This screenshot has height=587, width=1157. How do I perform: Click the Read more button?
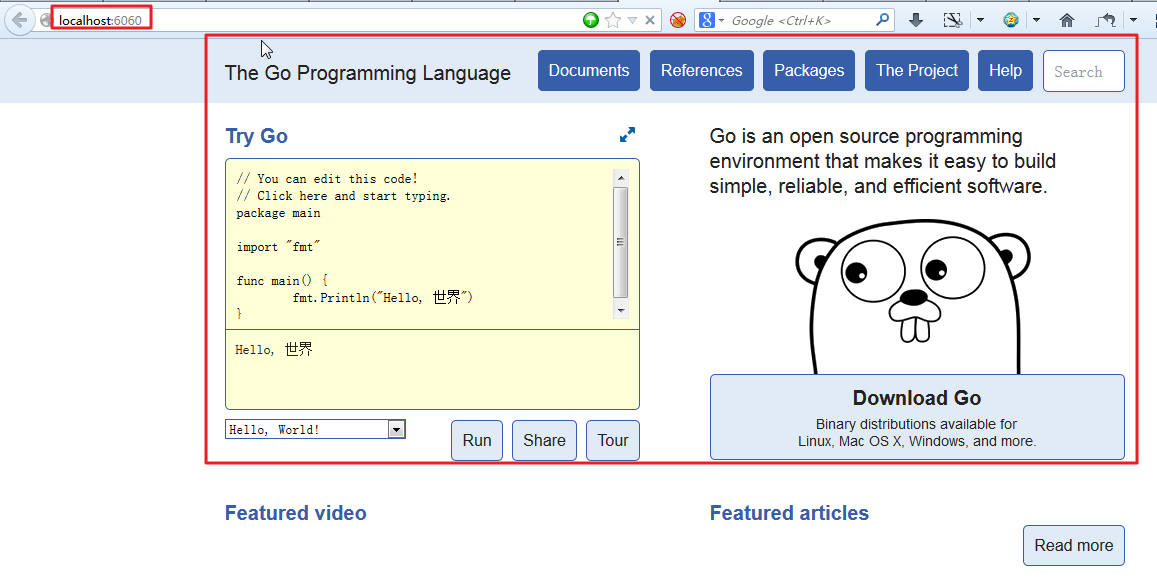(1074, 546)
